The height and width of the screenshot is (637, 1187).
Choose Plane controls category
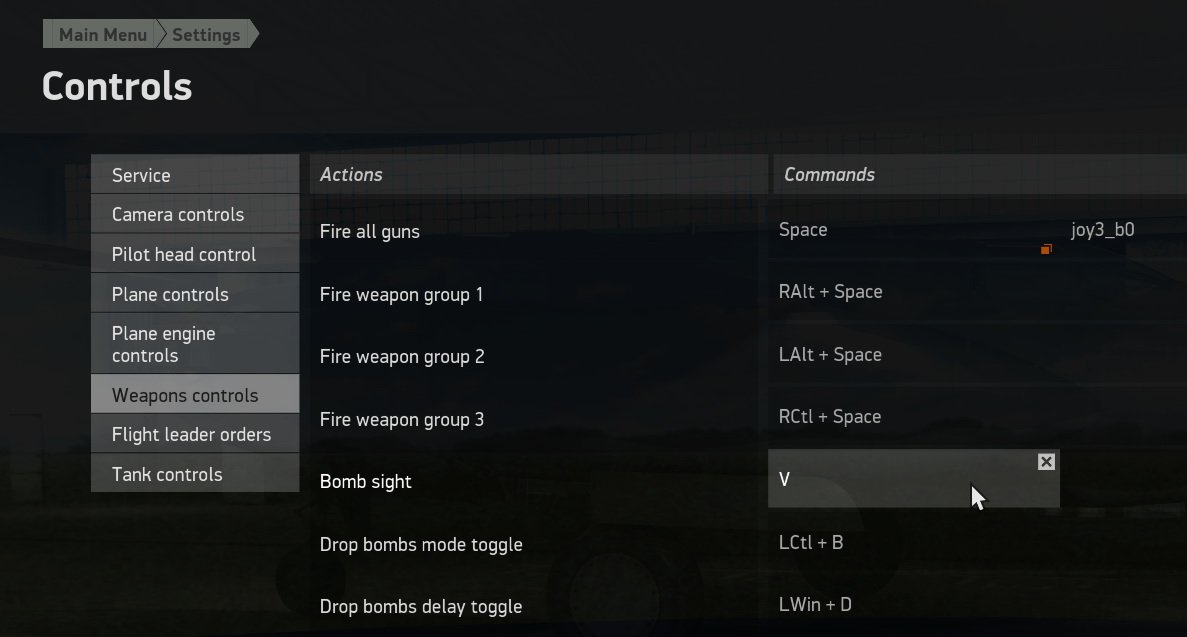(194, 295)
